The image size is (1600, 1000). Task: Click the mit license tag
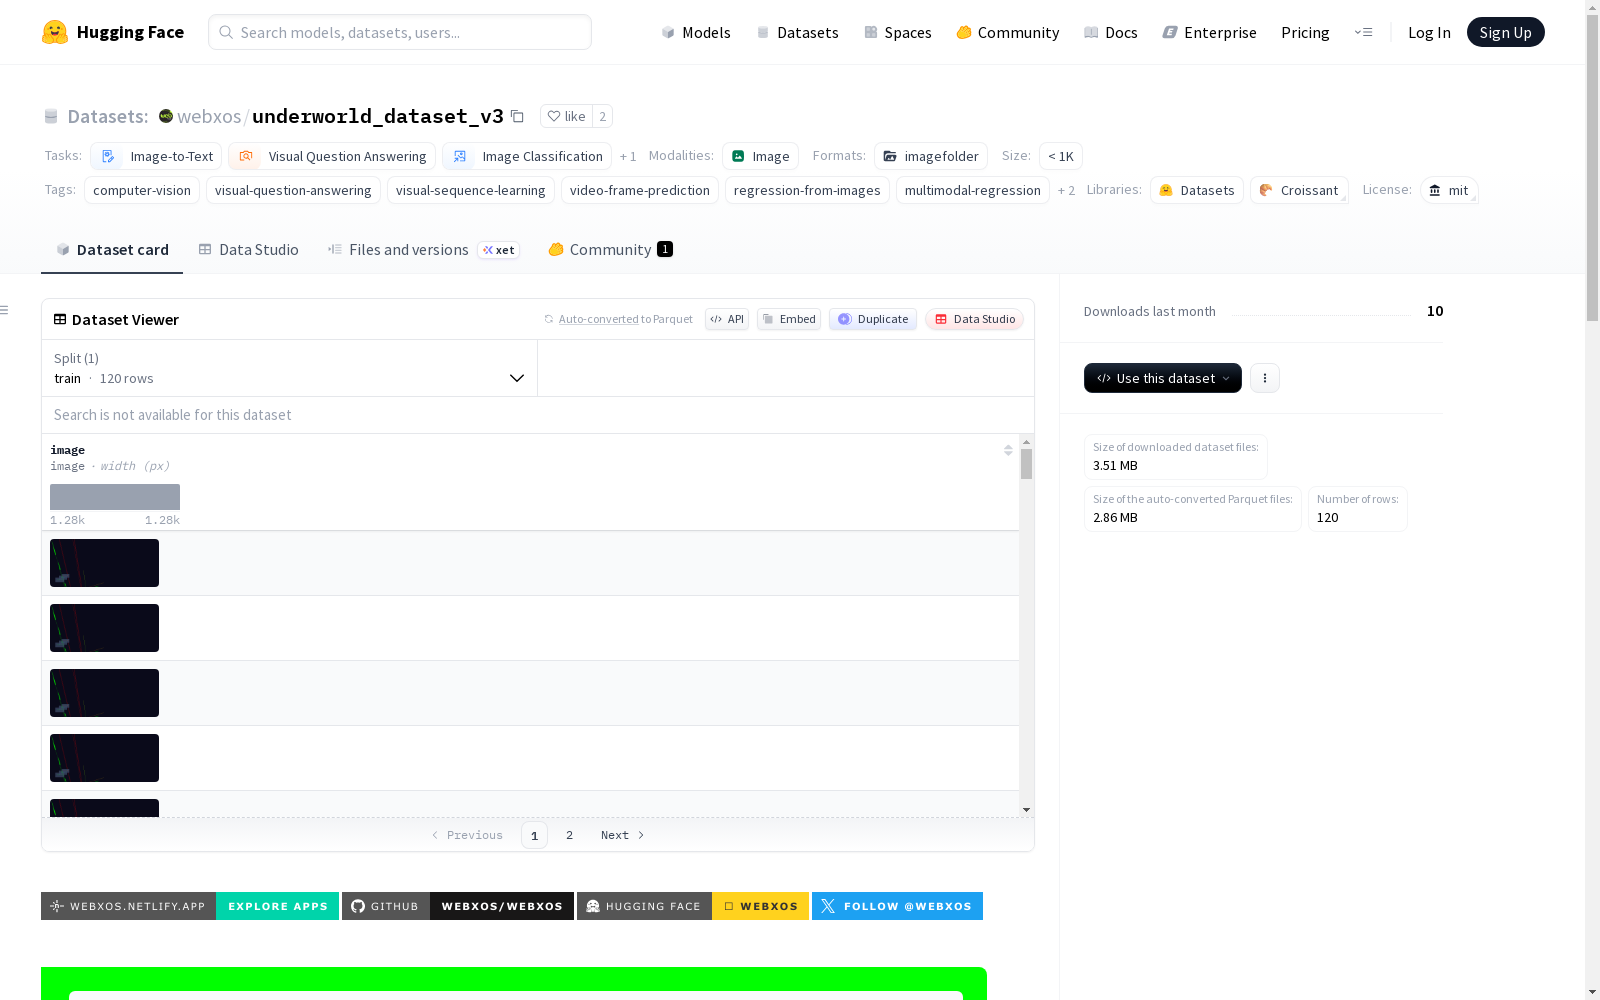point(1449,190)
